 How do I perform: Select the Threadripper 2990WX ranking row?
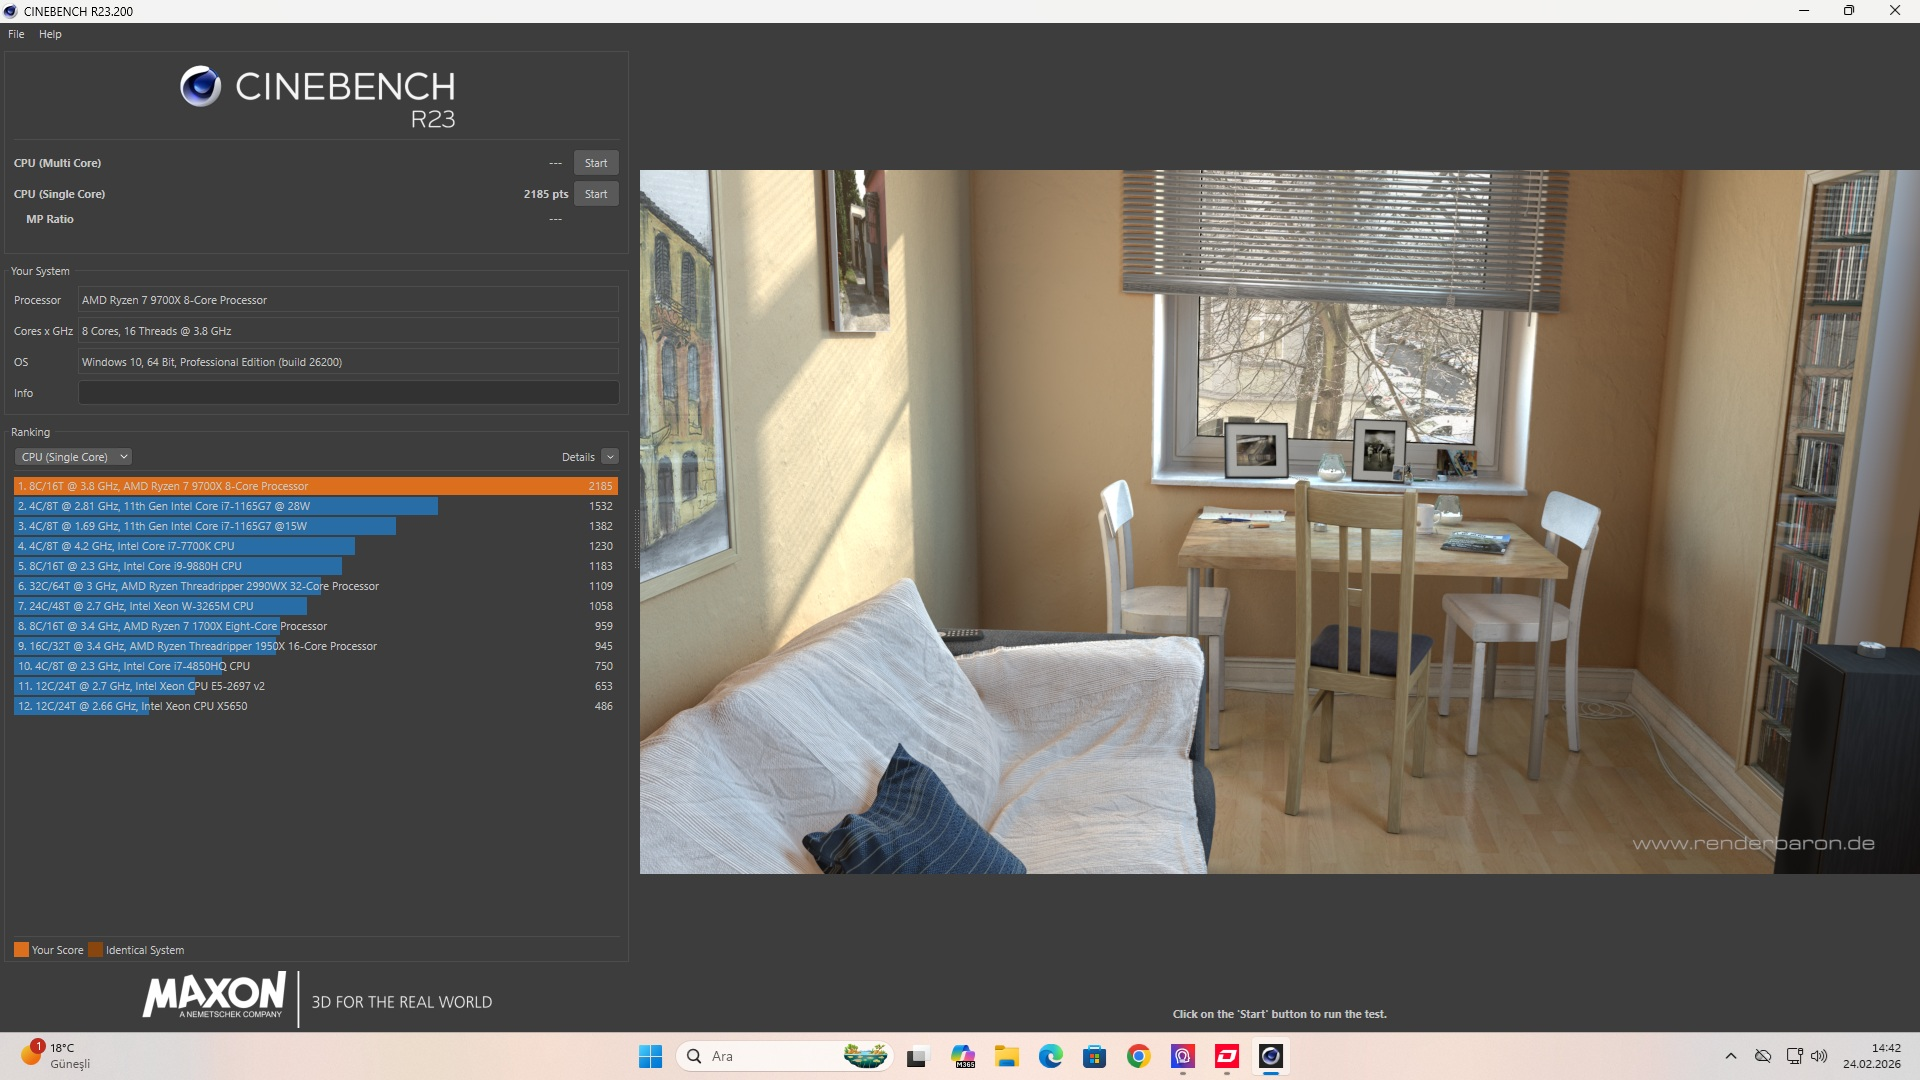tap(316, 586)
